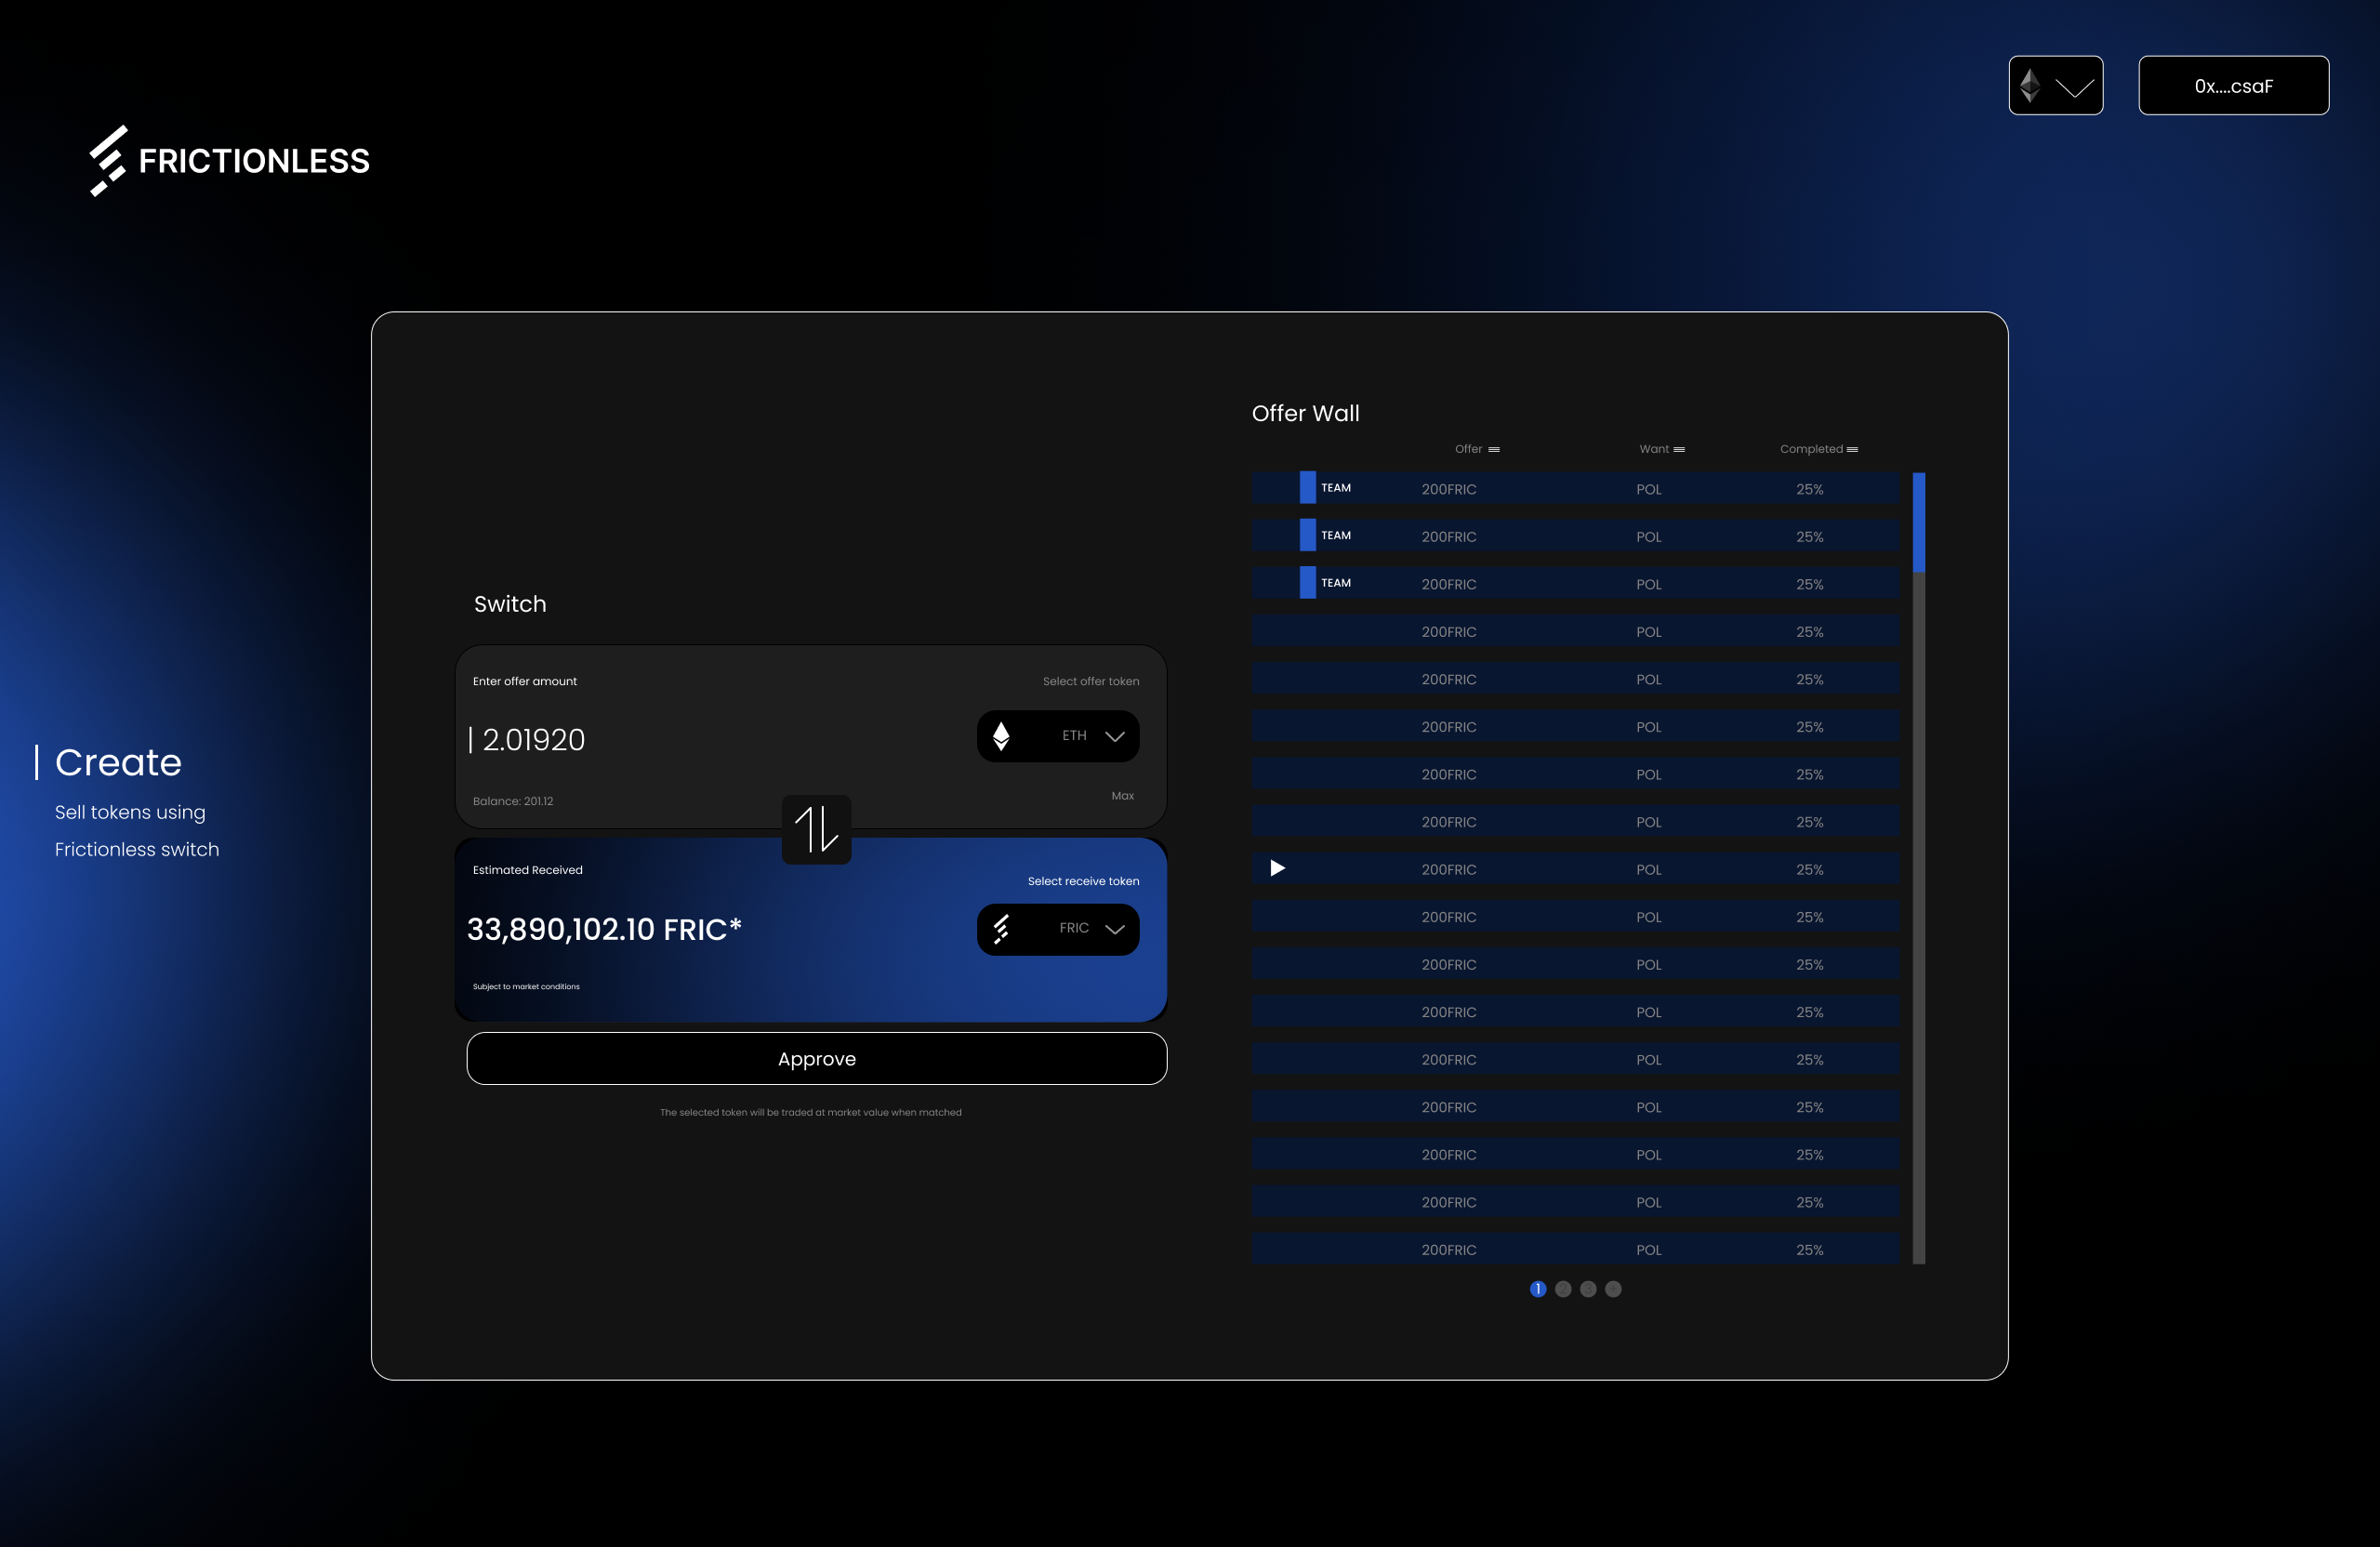Click the Ethereum icon in offer token selector
Viewport: 2380px width, 1547px height.
1001,736
